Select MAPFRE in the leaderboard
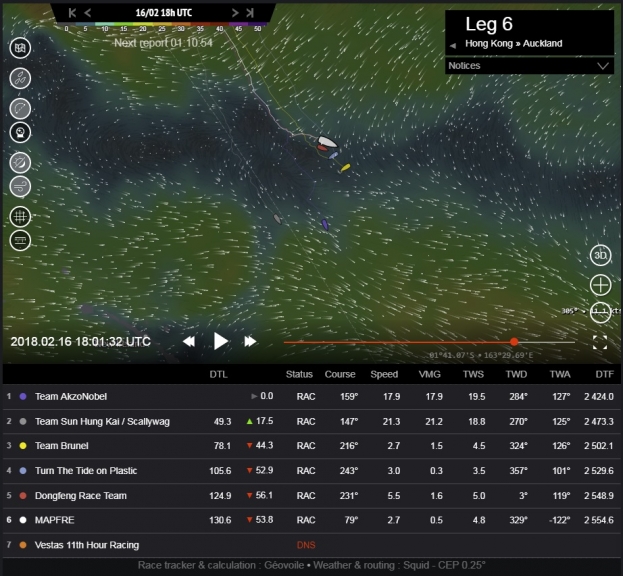The image size is (623, 576). click(312, 520)
